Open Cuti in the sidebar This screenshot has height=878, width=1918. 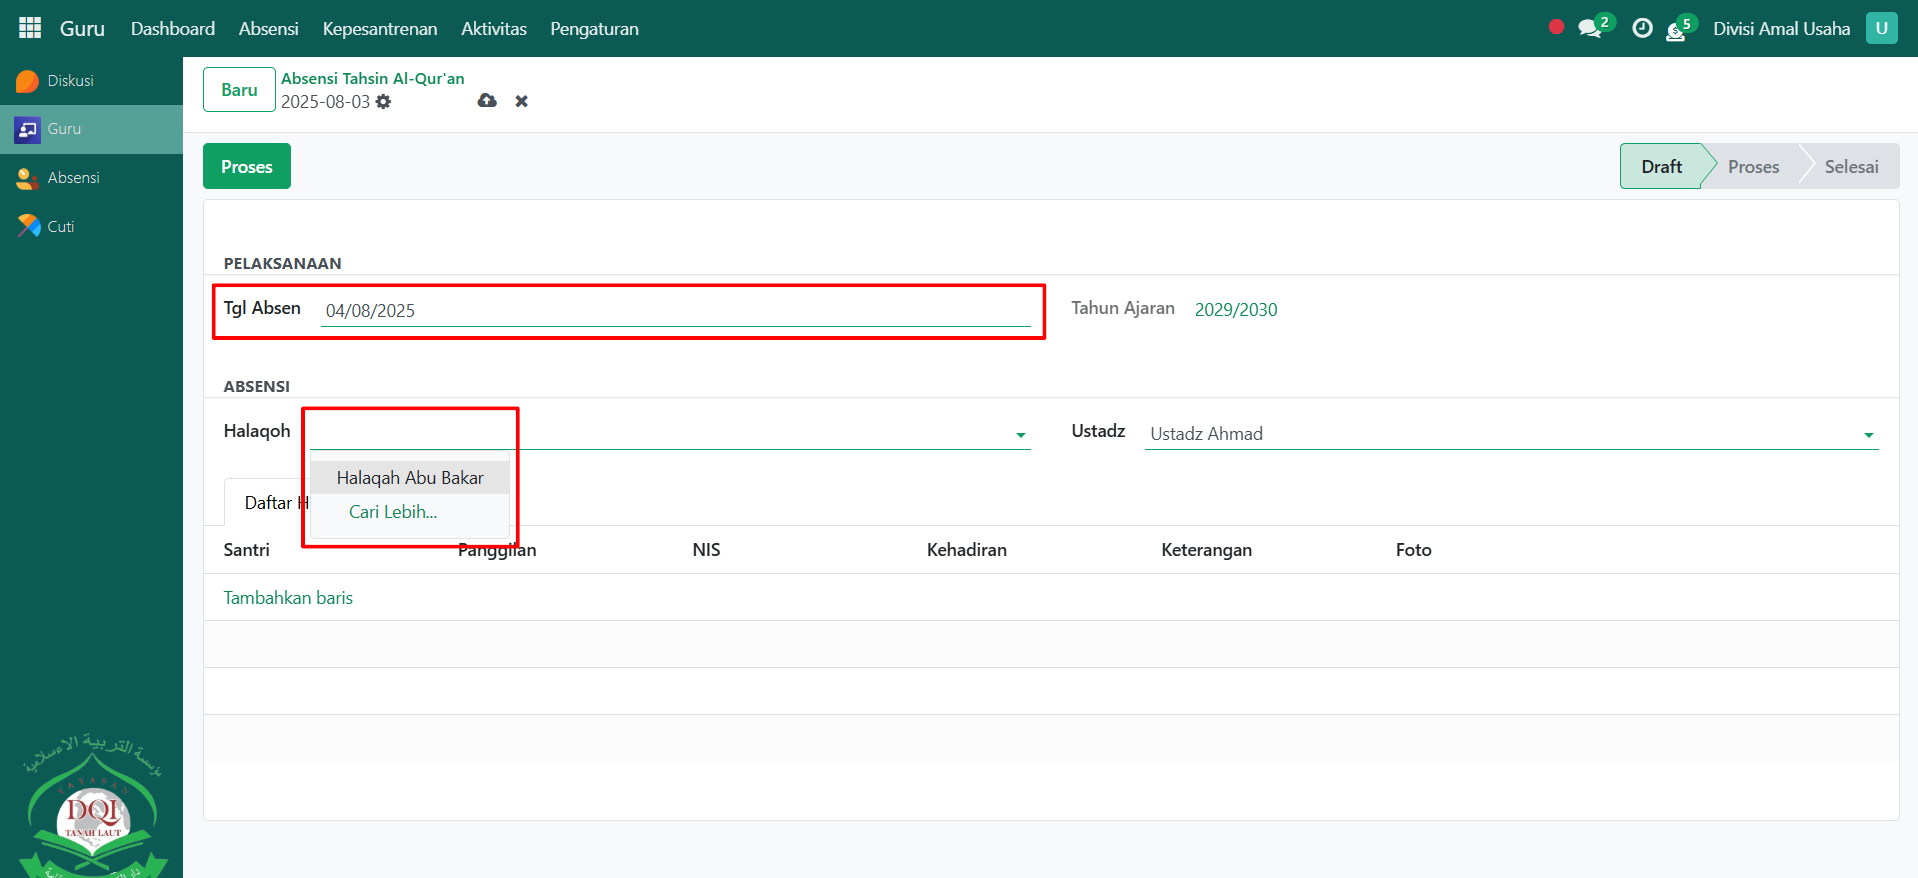click(x=60, y=227)
